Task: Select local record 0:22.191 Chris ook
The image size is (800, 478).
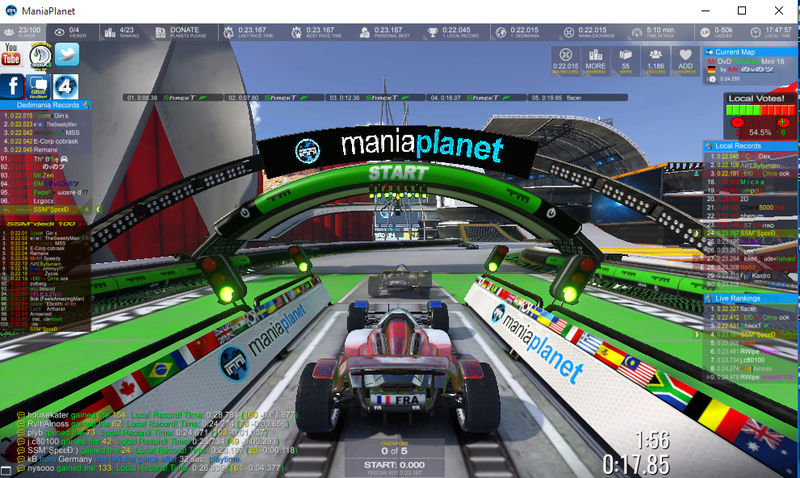Action: pyautogui.click(x=750, y=173)
